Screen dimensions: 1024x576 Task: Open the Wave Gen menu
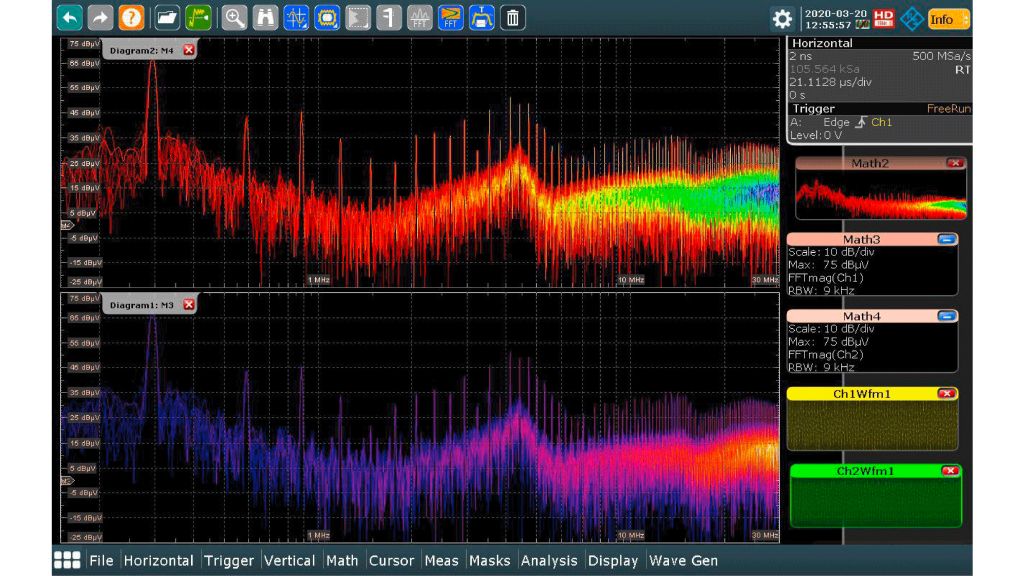(684, 561)
